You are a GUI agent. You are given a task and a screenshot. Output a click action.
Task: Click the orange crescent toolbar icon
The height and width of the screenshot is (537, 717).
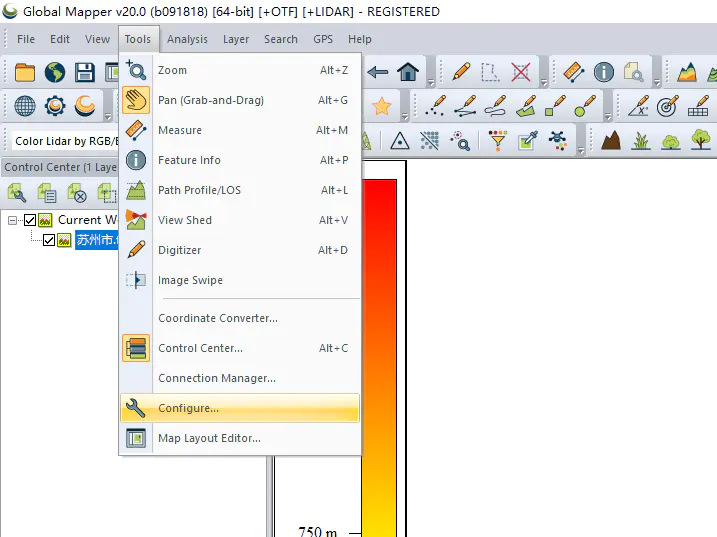pos(85,106)
